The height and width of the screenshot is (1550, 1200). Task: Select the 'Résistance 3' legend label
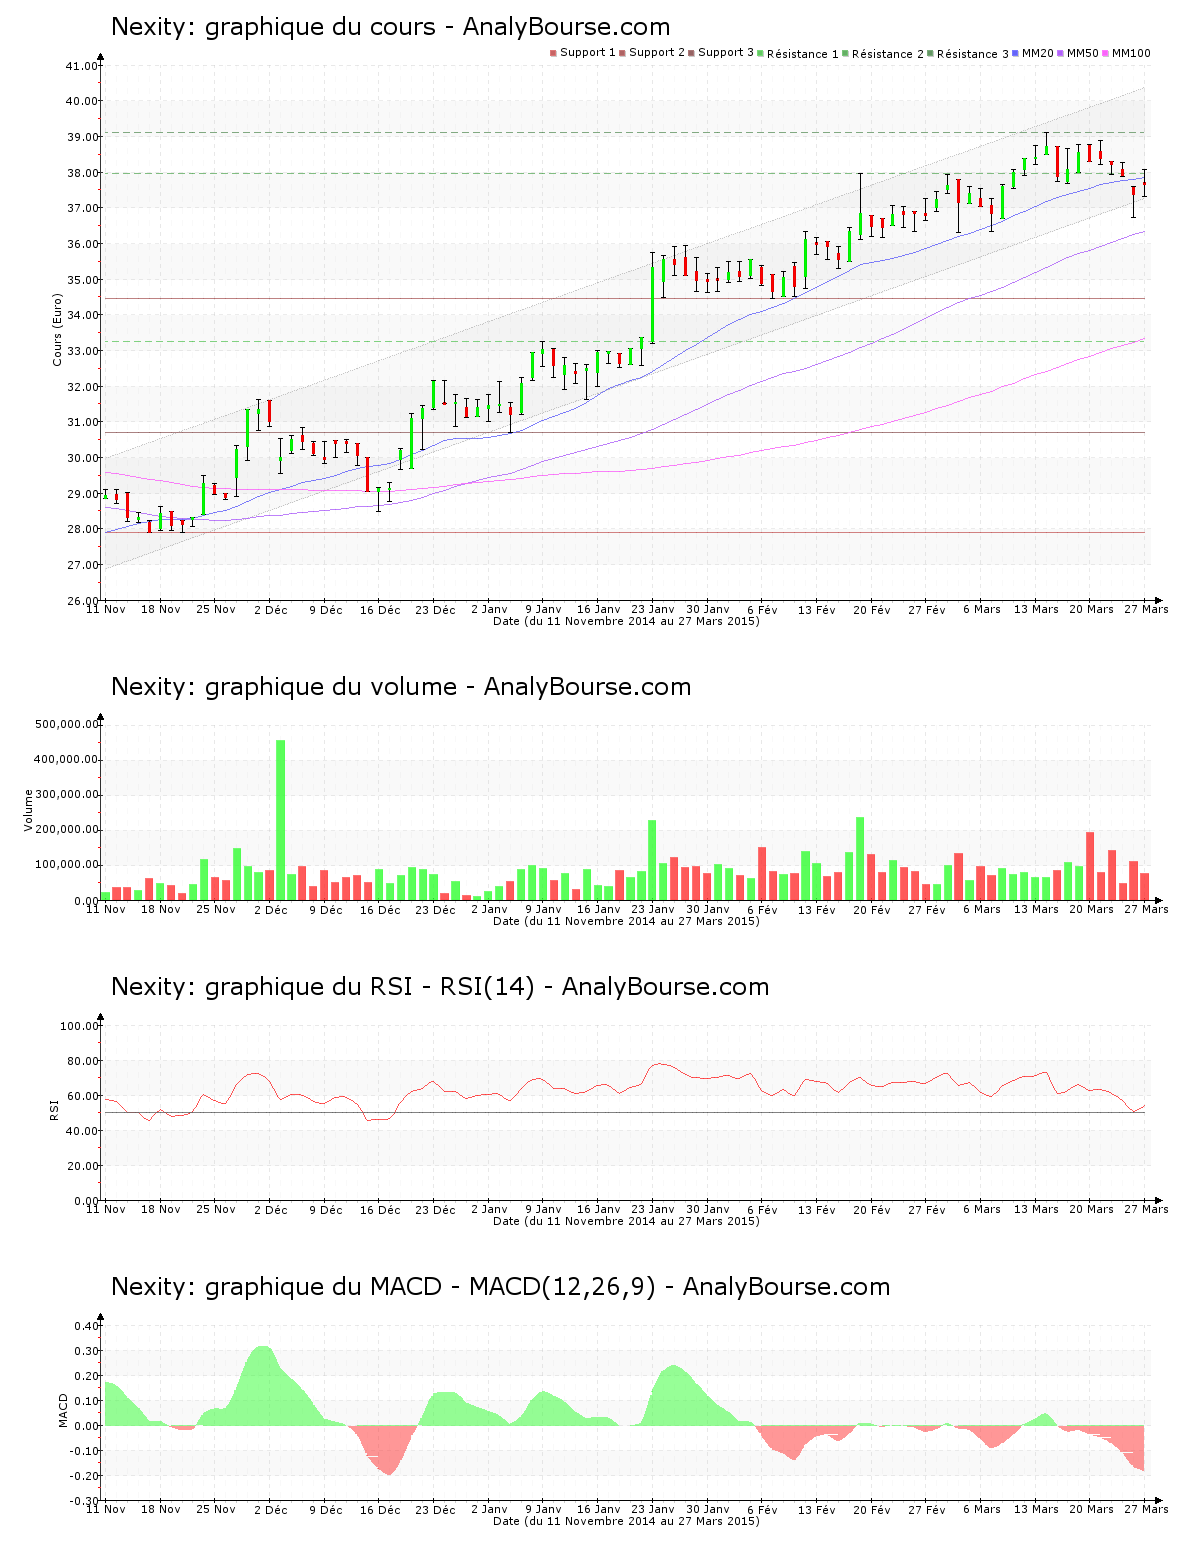[x=973, y=53]
